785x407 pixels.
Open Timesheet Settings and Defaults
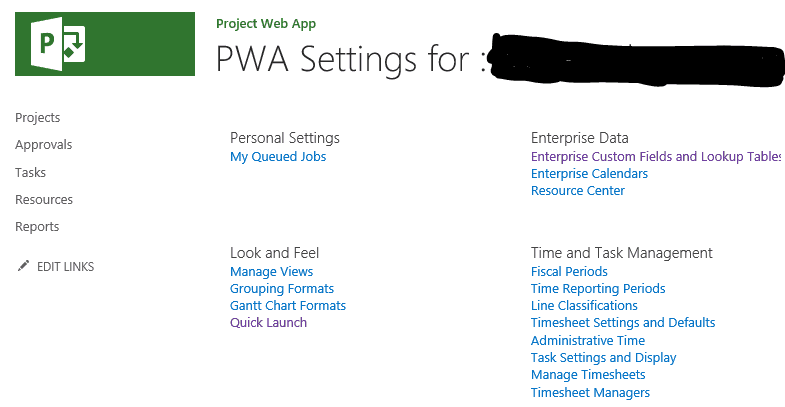pyautogui.click(x=623, y=323)
